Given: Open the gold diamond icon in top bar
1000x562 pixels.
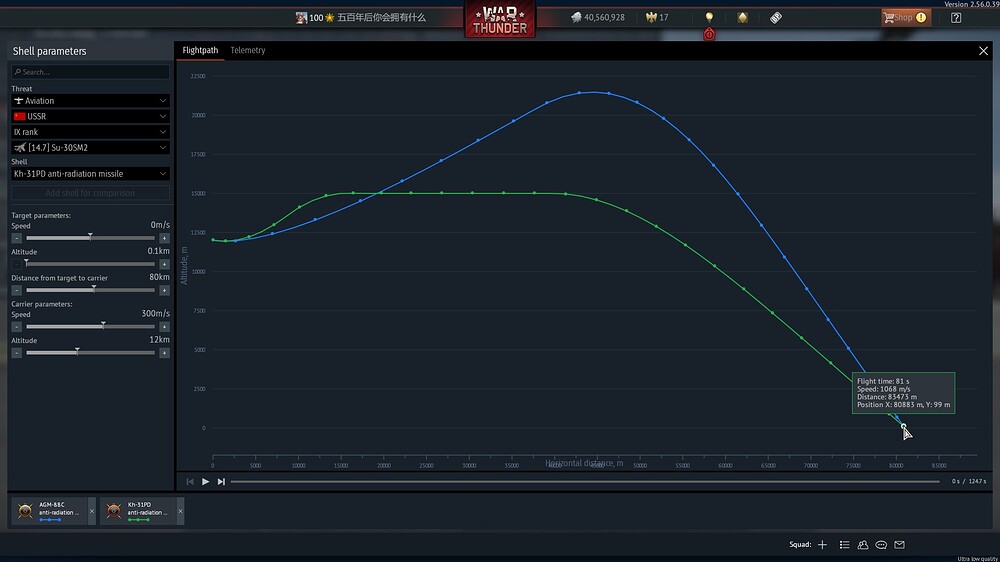Looking at the screenshot, I should click(742, 17).
